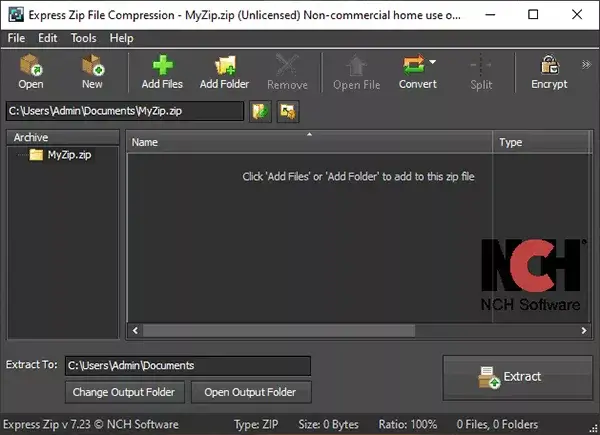
Task: Click the left arrow of horizontal scrollbar
Action: pyautogui.click(x=135, y=330)
